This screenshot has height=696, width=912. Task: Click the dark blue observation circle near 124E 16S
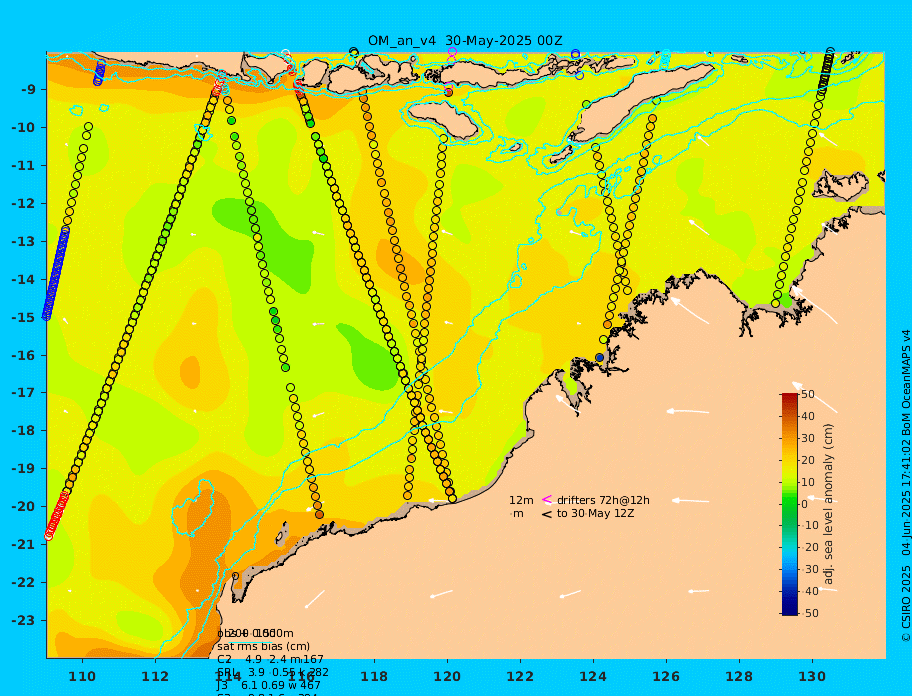click(600, 358)
